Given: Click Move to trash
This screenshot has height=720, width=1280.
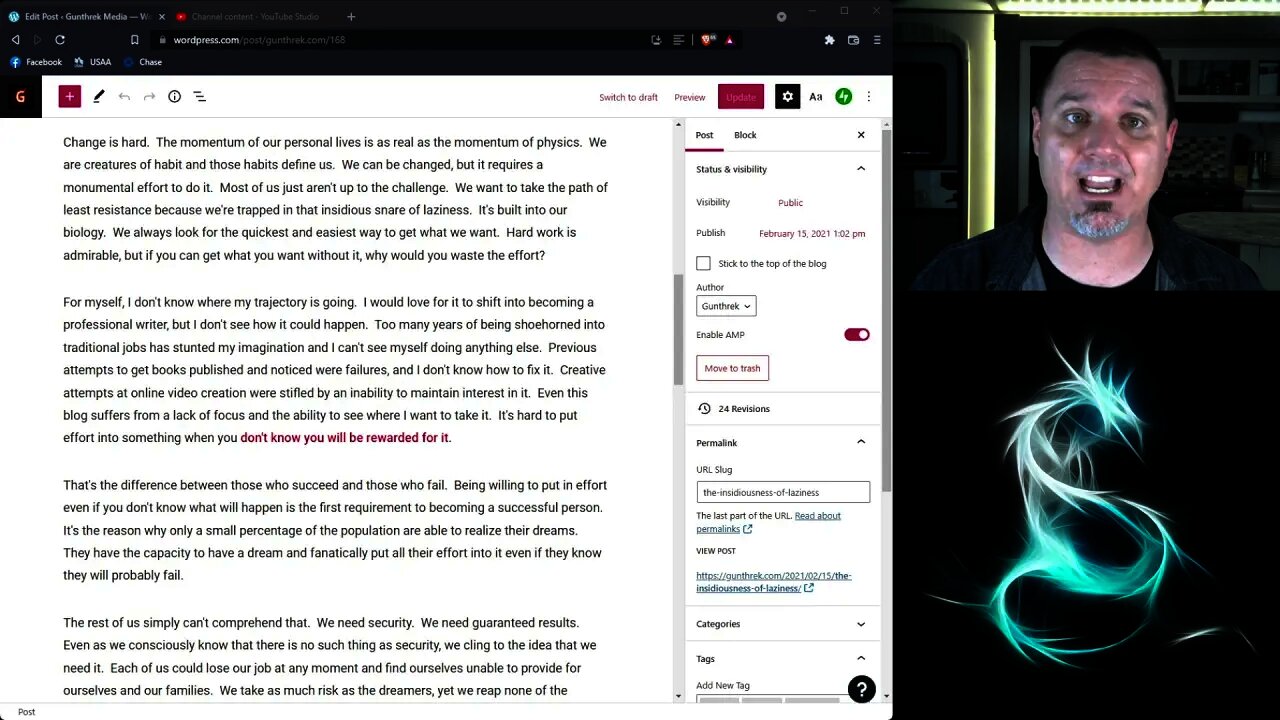Looking at the screenshot, I should pyautogui.click(x=732, y=368).
